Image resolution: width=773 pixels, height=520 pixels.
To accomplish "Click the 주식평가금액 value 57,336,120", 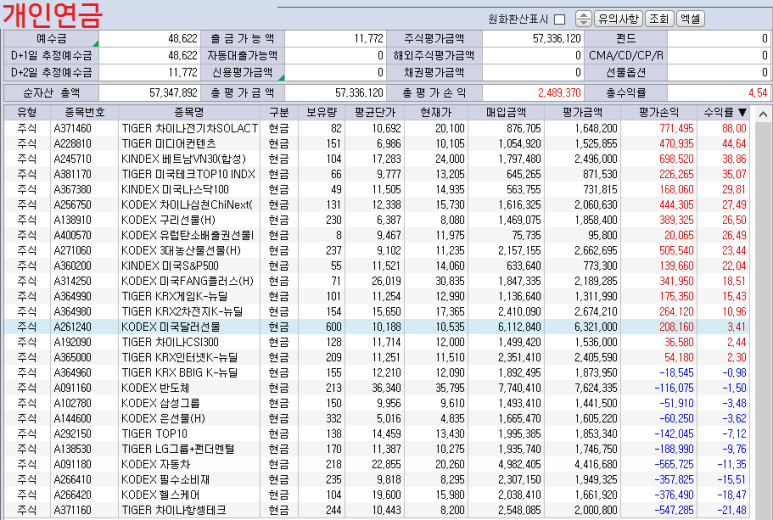I will 557,38.
